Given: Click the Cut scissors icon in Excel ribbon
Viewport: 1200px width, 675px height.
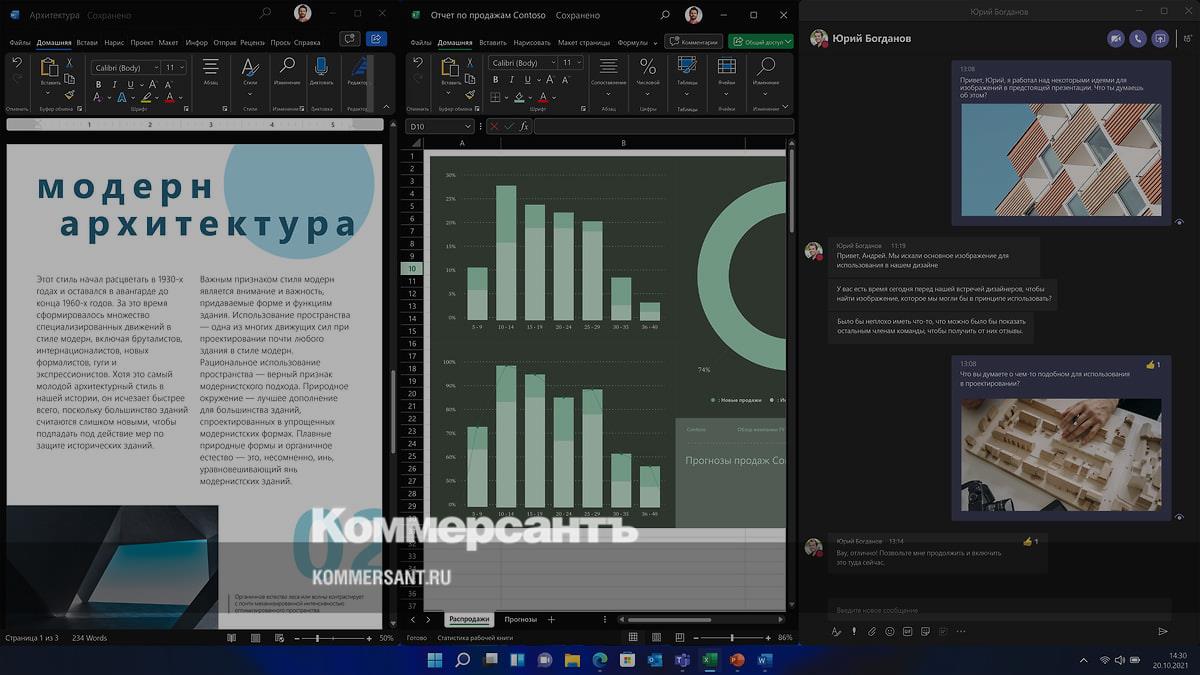Looking at the screenshot, I should 469,63.
